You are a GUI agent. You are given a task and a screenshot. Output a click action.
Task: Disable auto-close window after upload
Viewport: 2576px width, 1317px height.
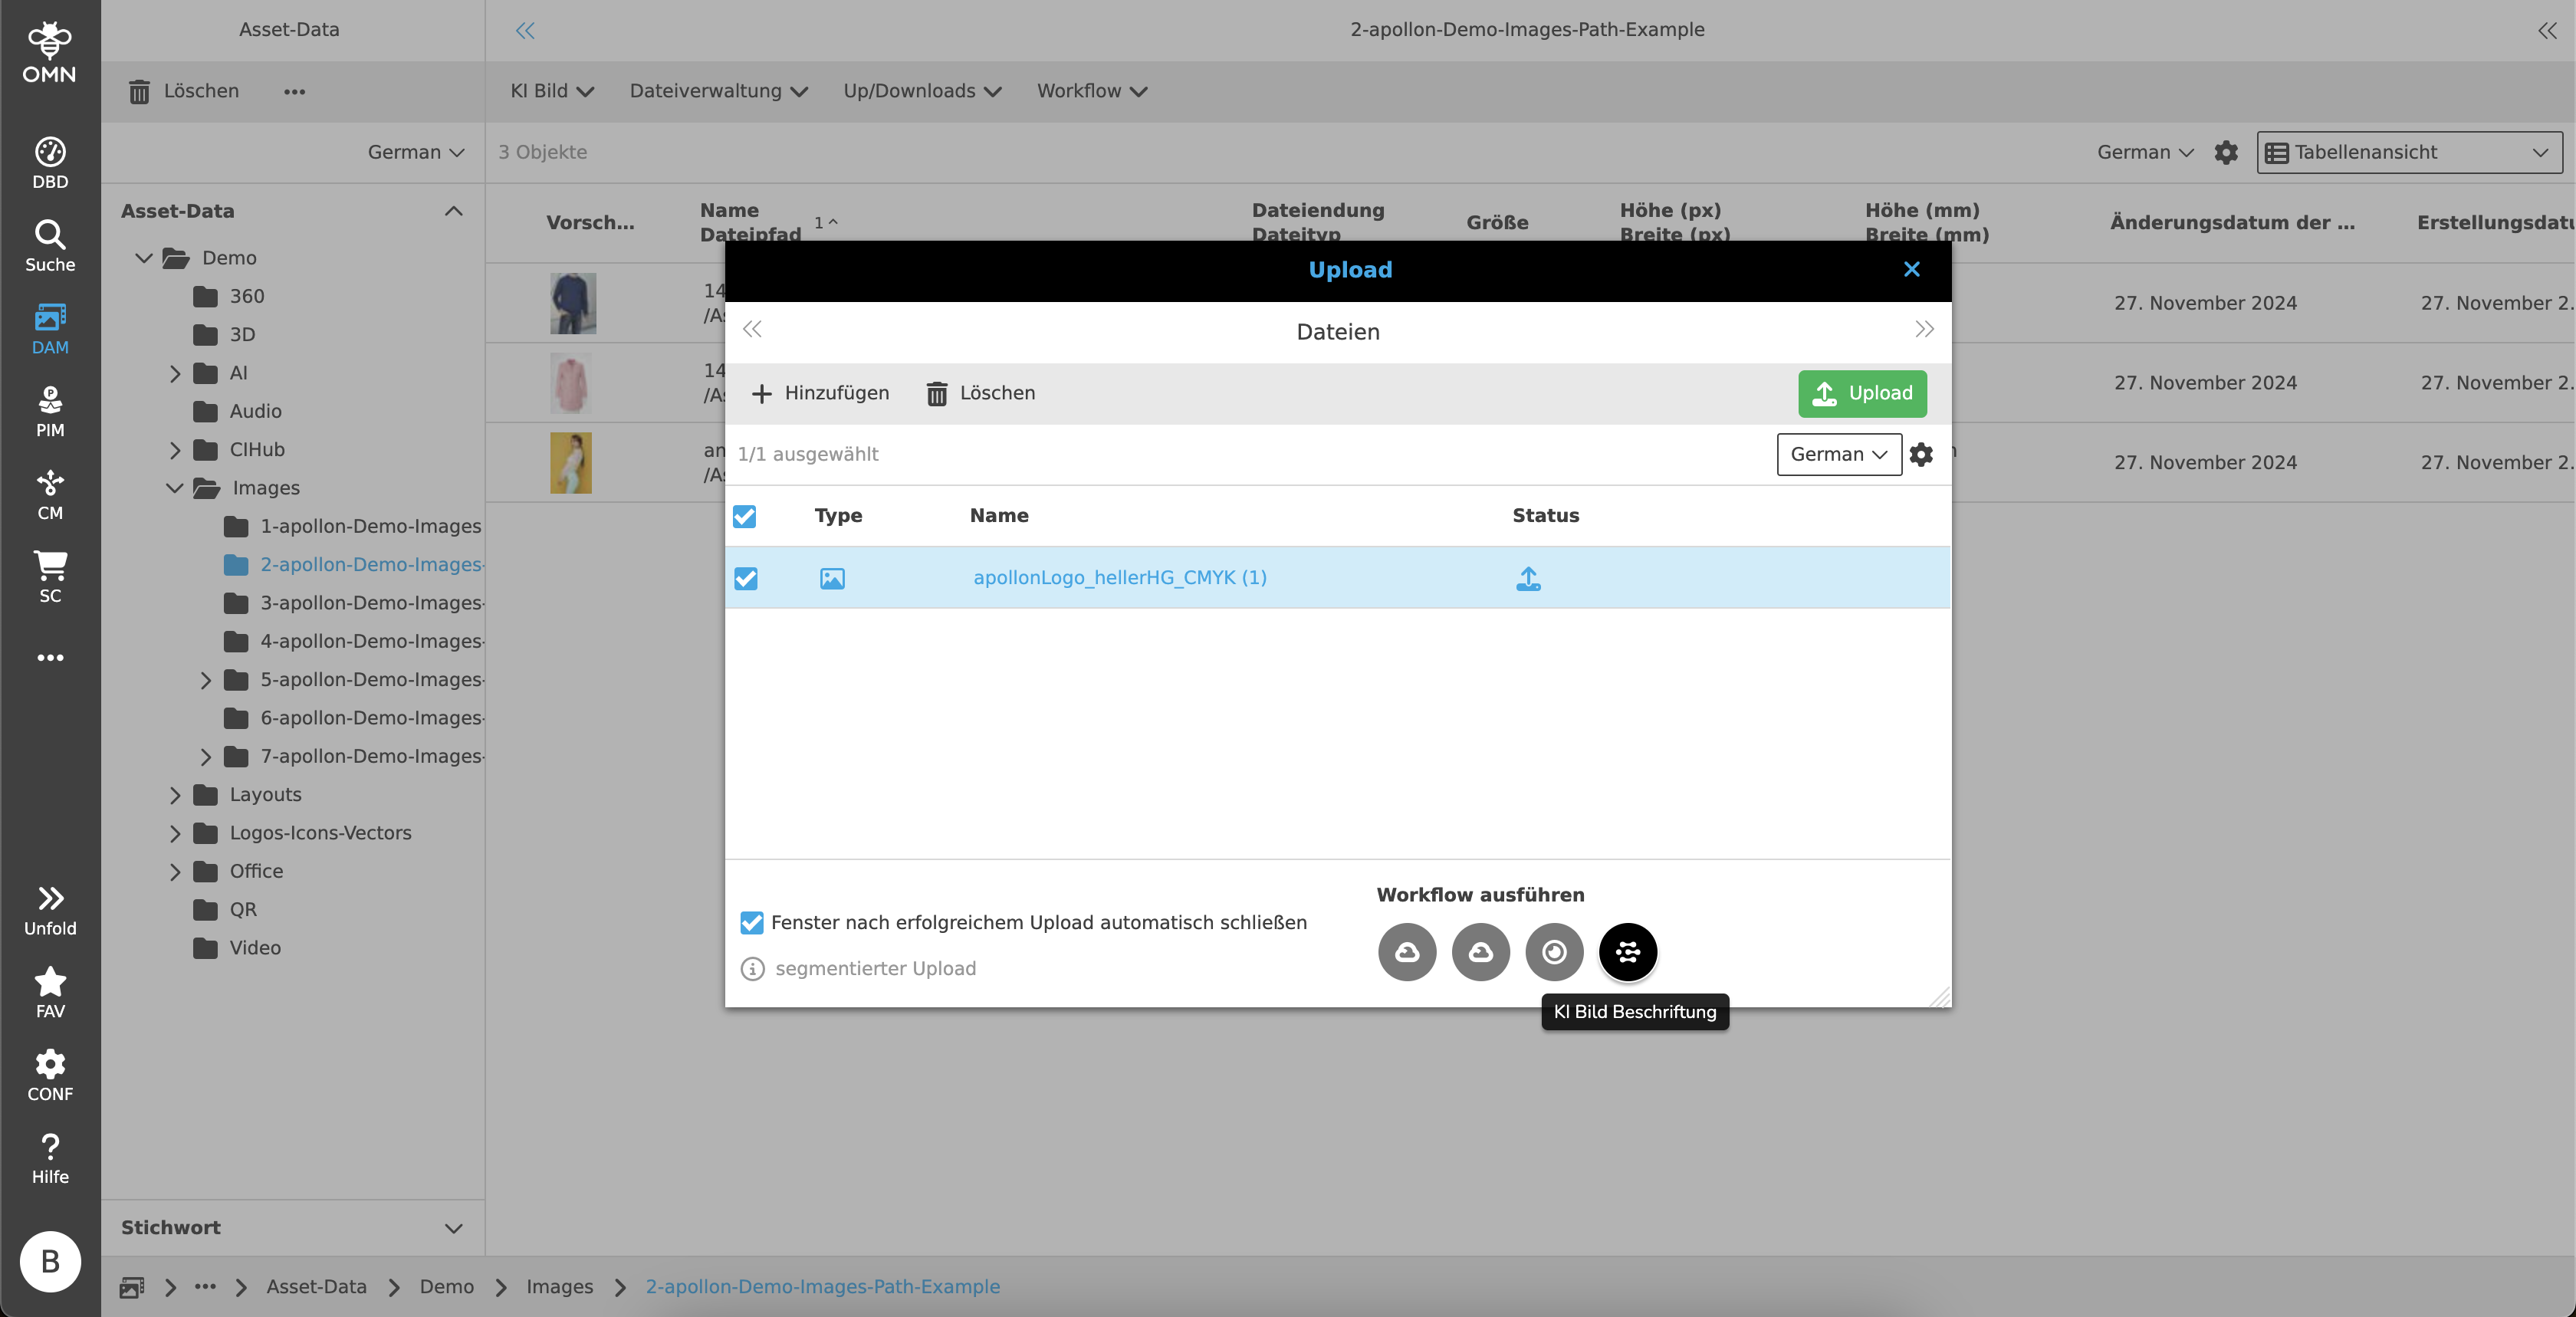752,922
